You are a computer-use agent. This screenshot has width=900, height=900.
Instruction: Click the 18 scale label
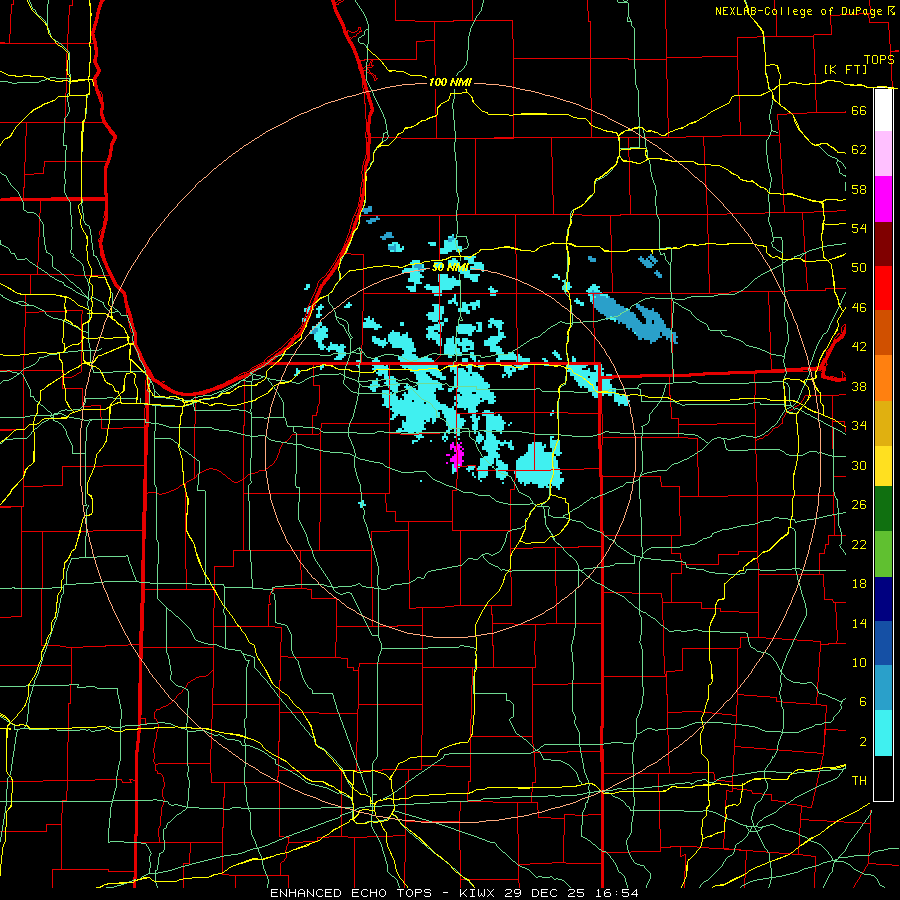coord(859,584)
